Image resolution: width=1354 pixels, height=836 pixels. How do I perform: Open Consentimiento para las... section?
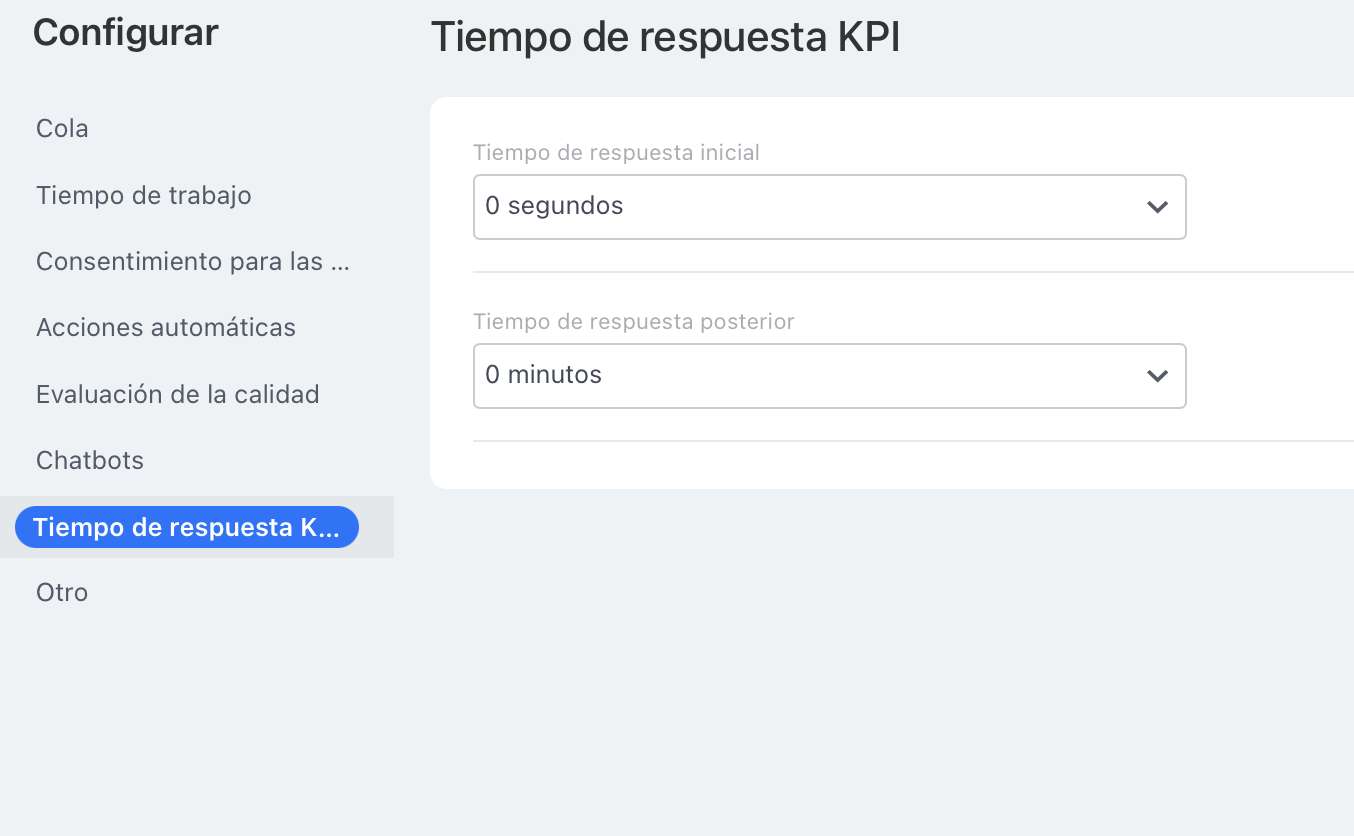pos(193,261)
